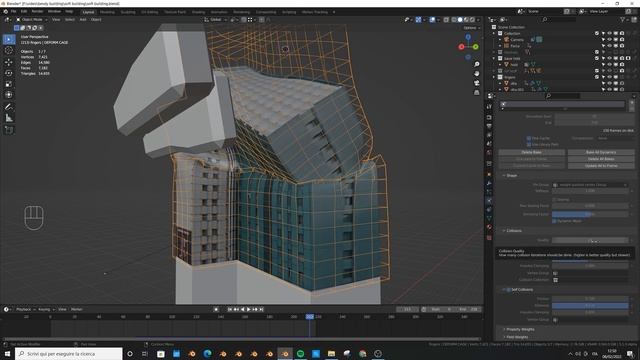Open the viewport Options dropdown

pos(472,28)
